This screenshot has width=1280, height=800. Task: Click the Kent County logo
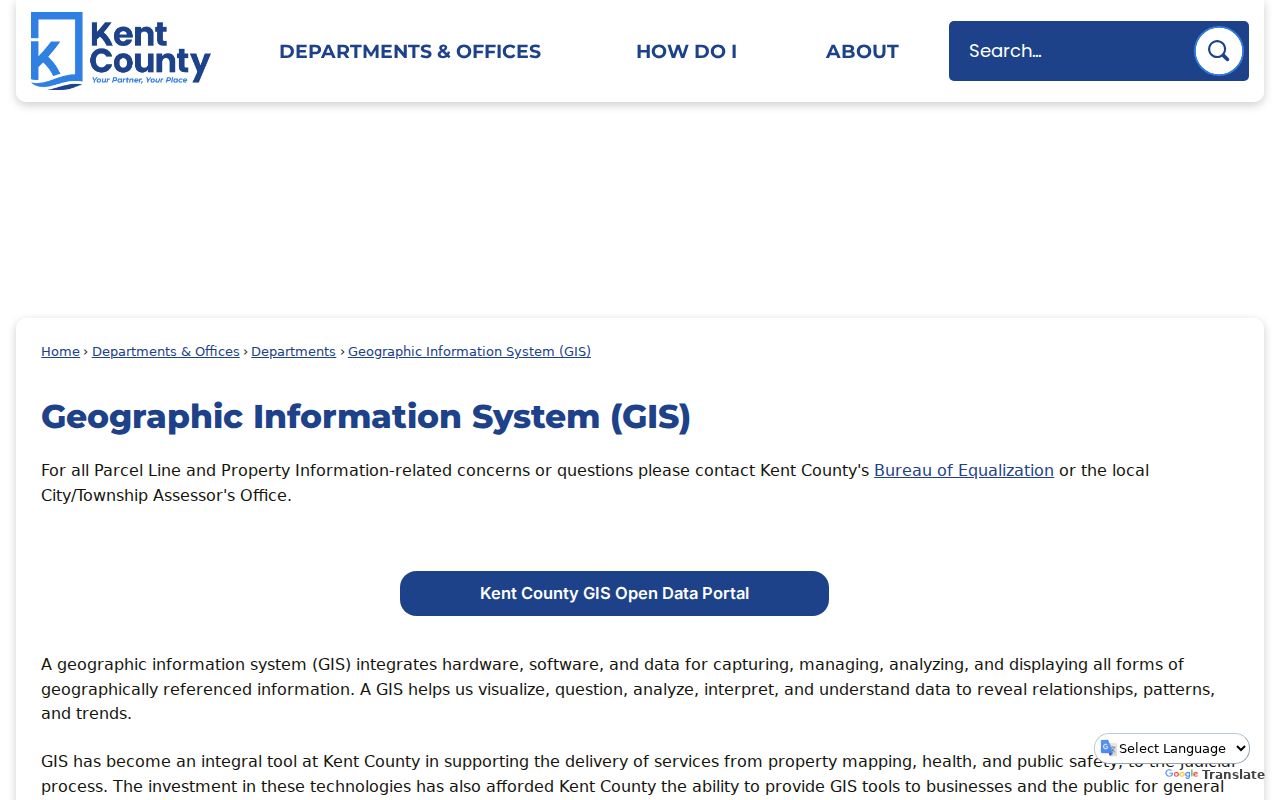point(121,51)
